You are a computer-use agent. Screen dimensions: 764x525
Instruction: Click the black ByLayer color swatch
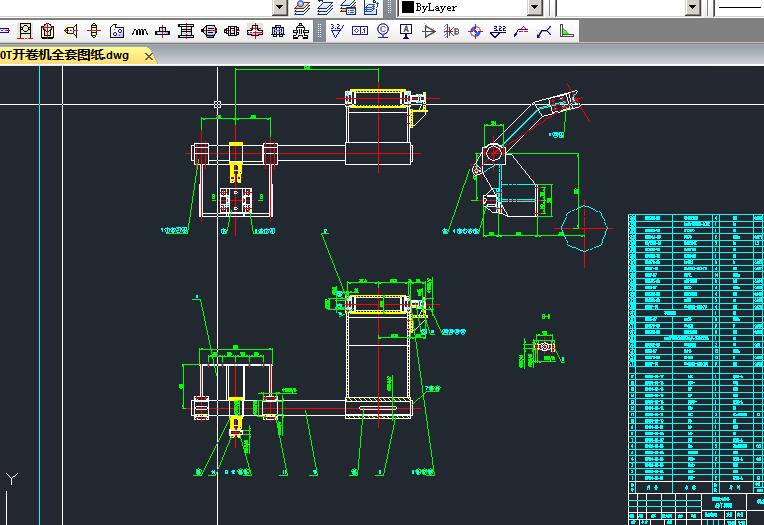coord(408,7)
